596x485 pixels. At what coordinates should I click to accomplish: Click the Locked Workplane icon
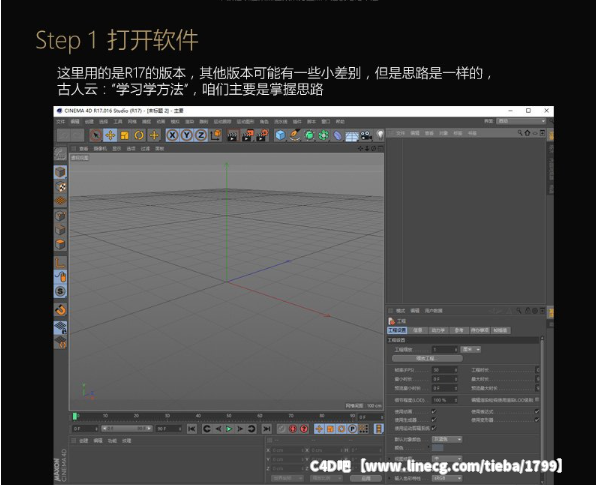[x=60, y=328]
